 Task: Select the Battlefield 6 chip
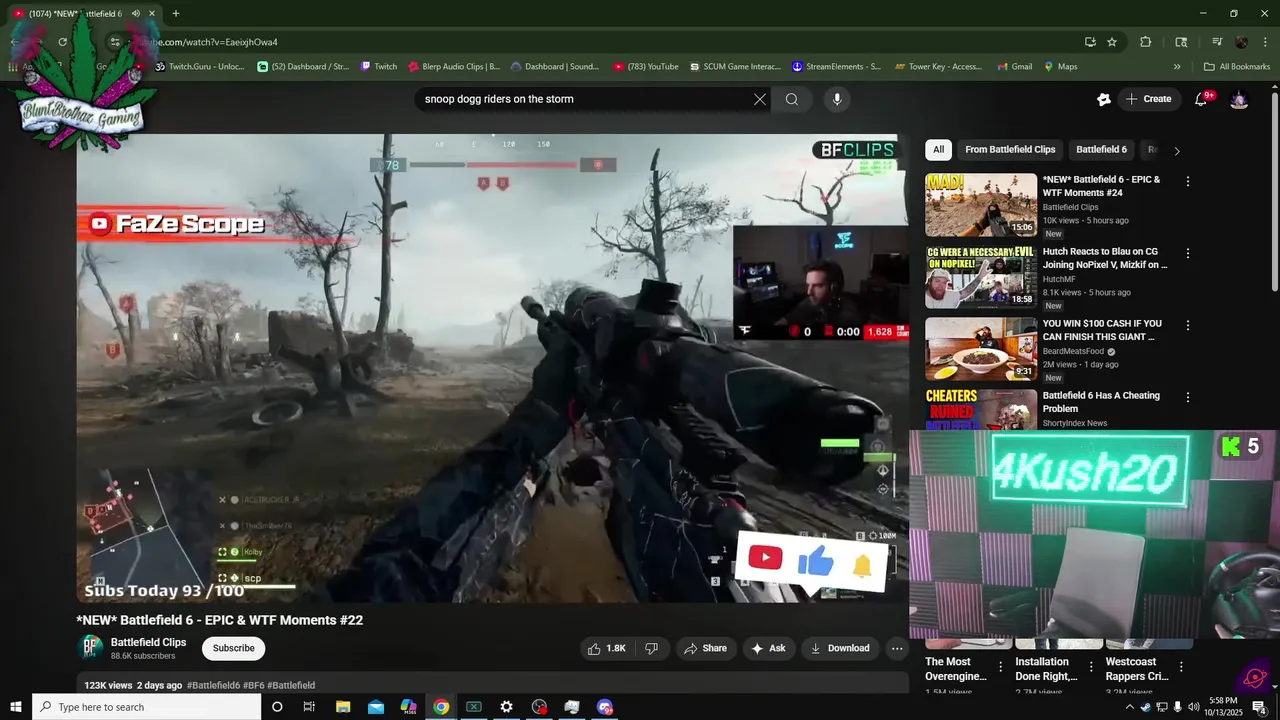(1101, 150)
